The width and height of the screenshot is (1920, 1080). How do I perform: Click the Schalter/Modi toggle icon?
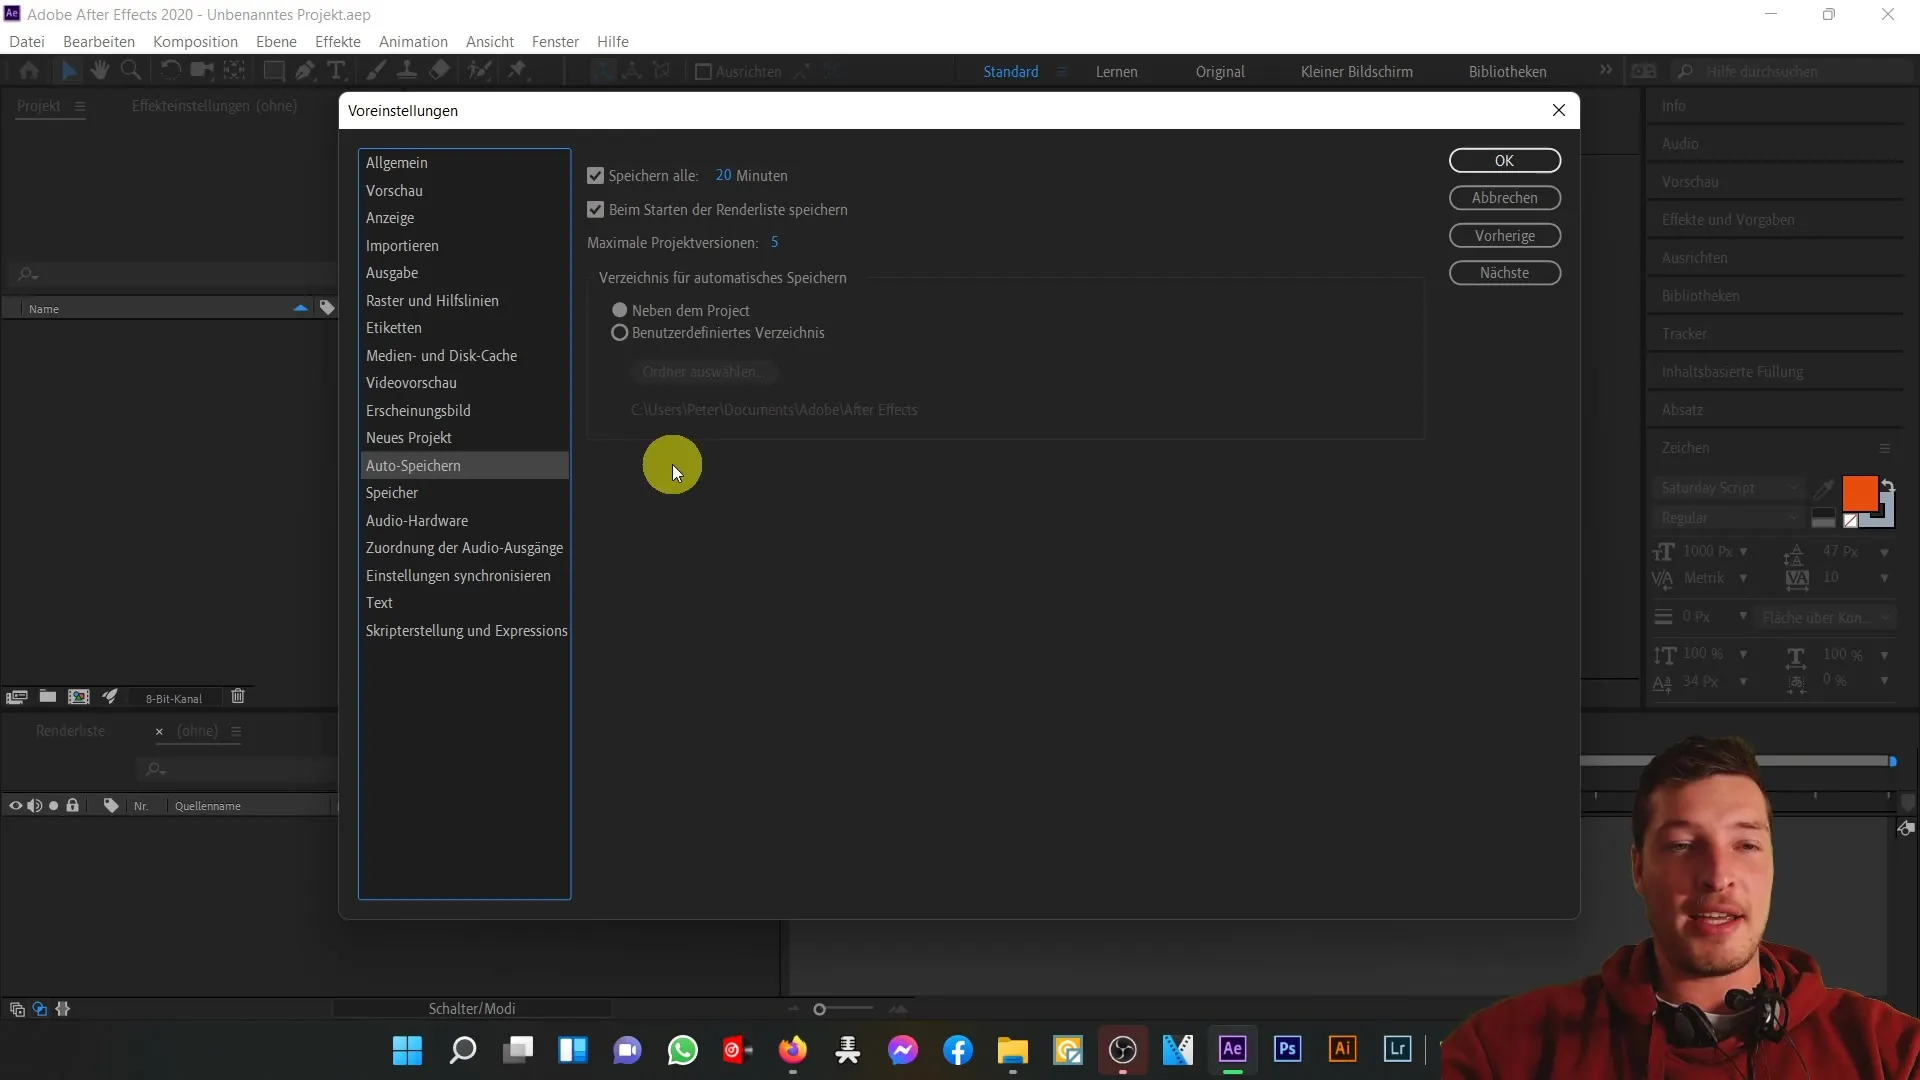pos(472,1009)
